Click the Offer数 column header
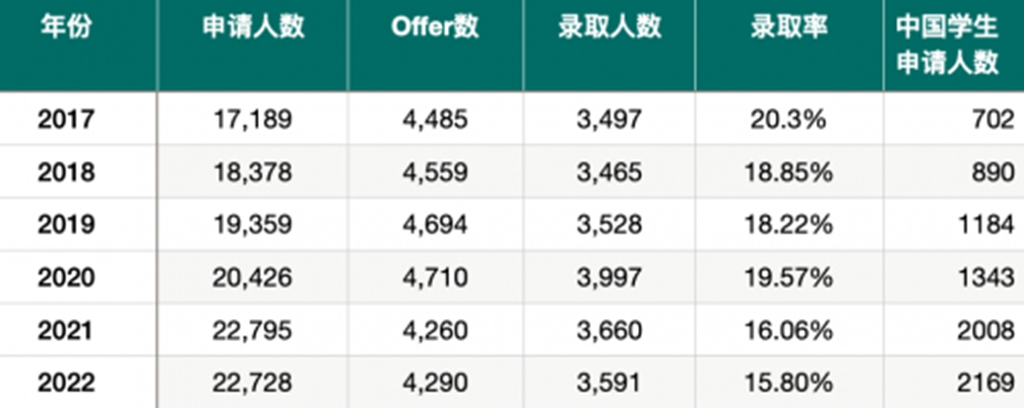 point(435,28)
